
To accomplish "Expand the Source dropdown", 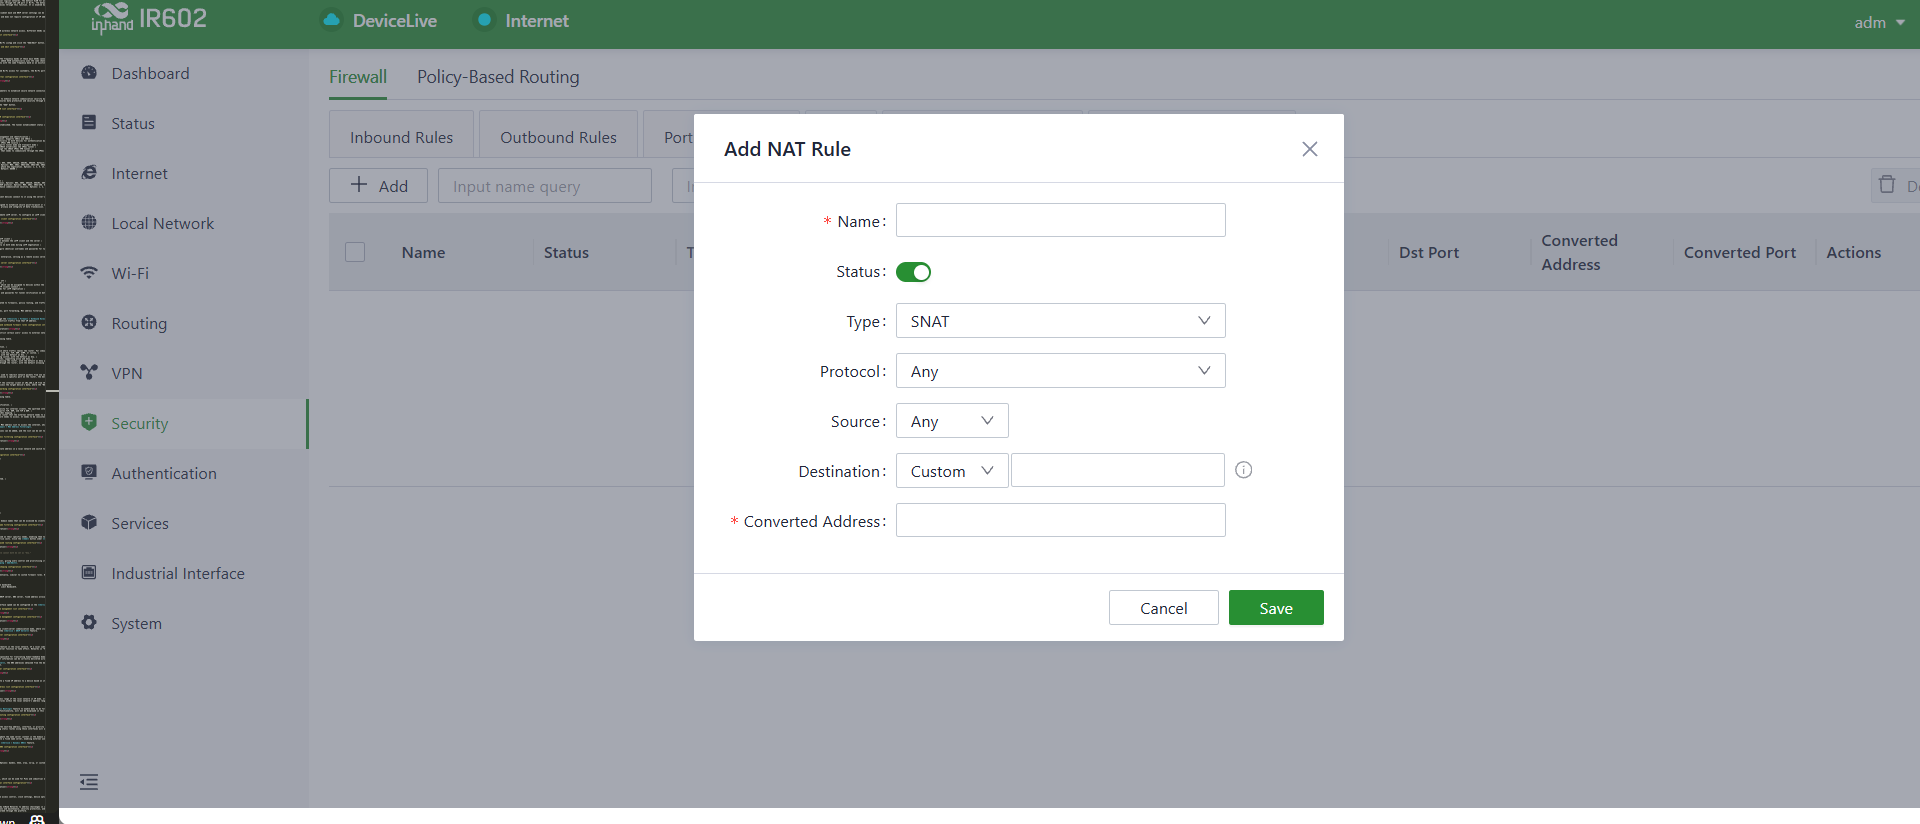I will 952,421.
